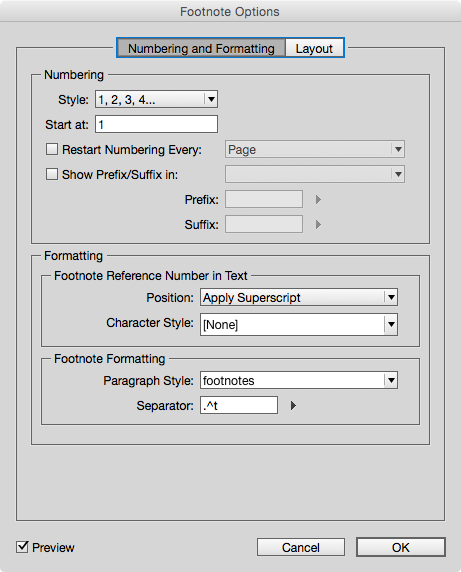
Task: Click the Cancel button
Action: (301, 547)
